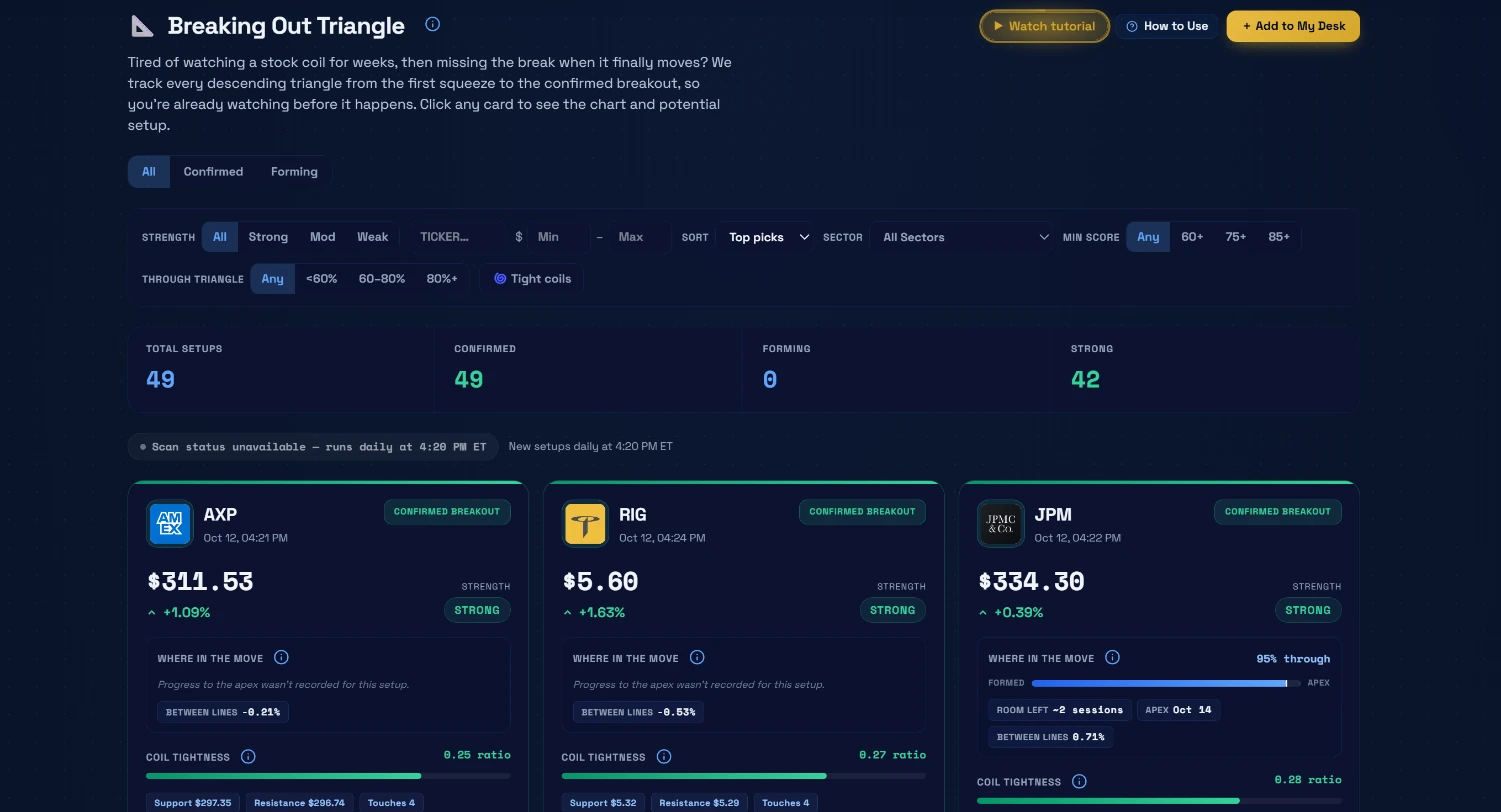This screenshot has height=812, width=1501.
Task: Select Strong strength filter
Action: [x=268, y=237]
